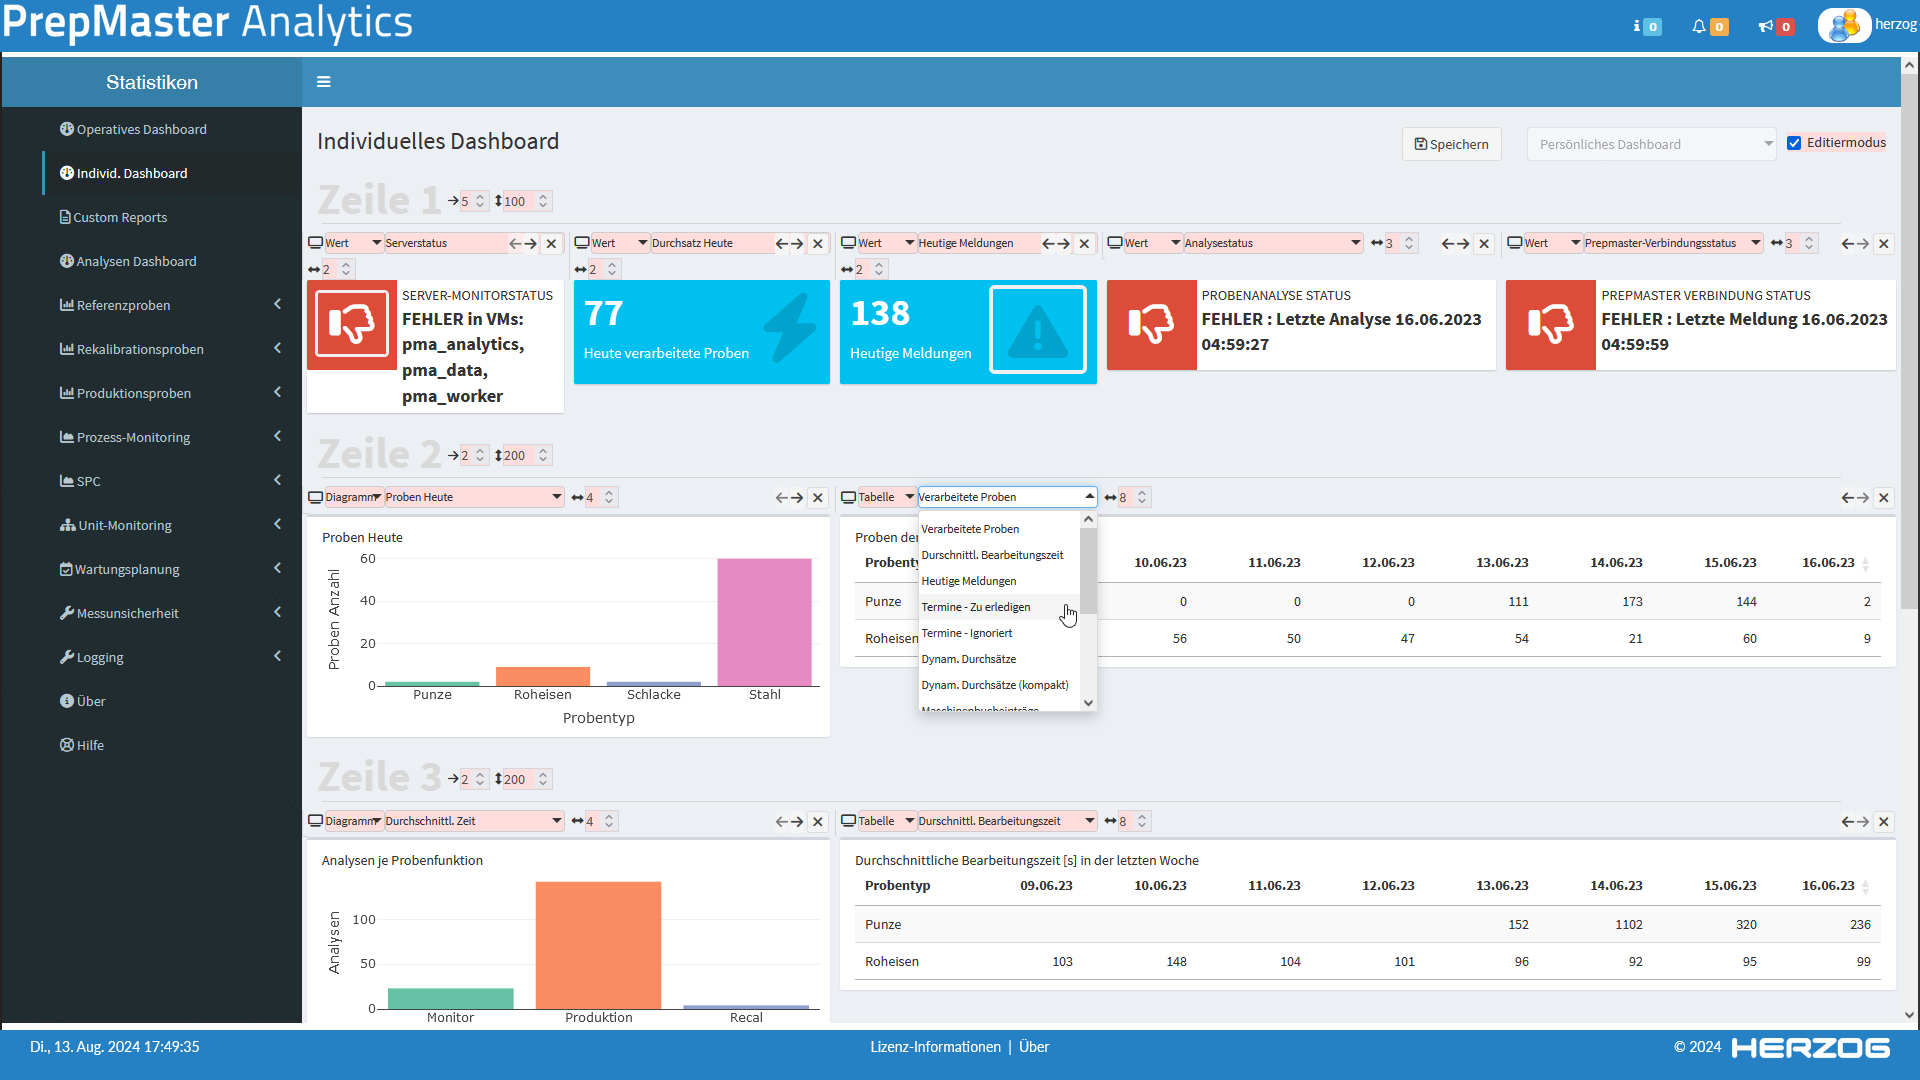Expand the Rekalibrationsproben sidebar menu
1920x1080 pixels.
[170, 349]
